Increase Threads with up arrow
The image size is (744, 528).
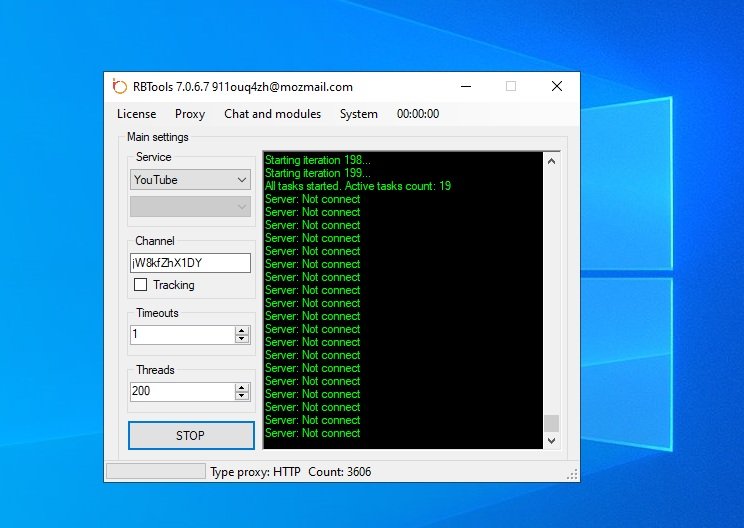[x=241, y=387]
